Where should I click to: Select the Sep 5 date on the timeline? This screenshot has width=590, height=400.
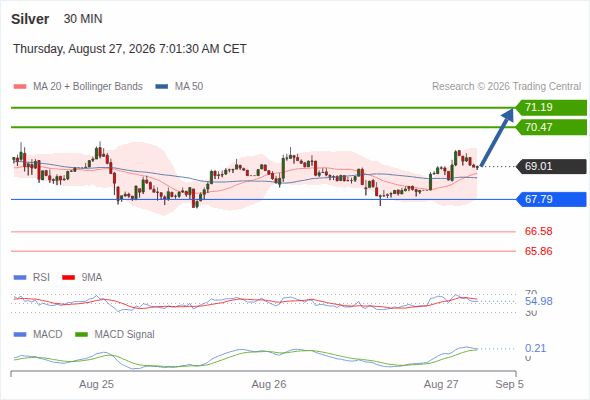tap(509, 385)
